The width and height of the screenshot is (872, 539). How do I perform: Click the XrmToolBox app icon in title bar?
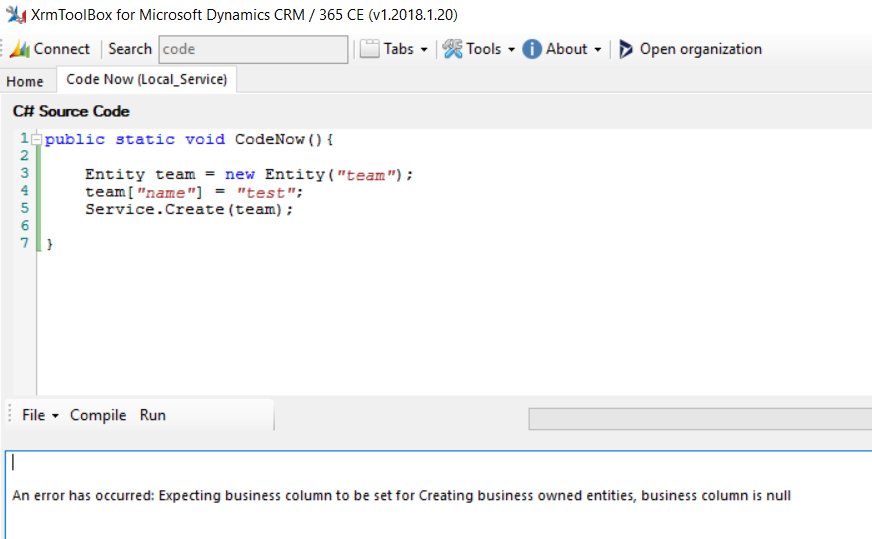[16, 14]
